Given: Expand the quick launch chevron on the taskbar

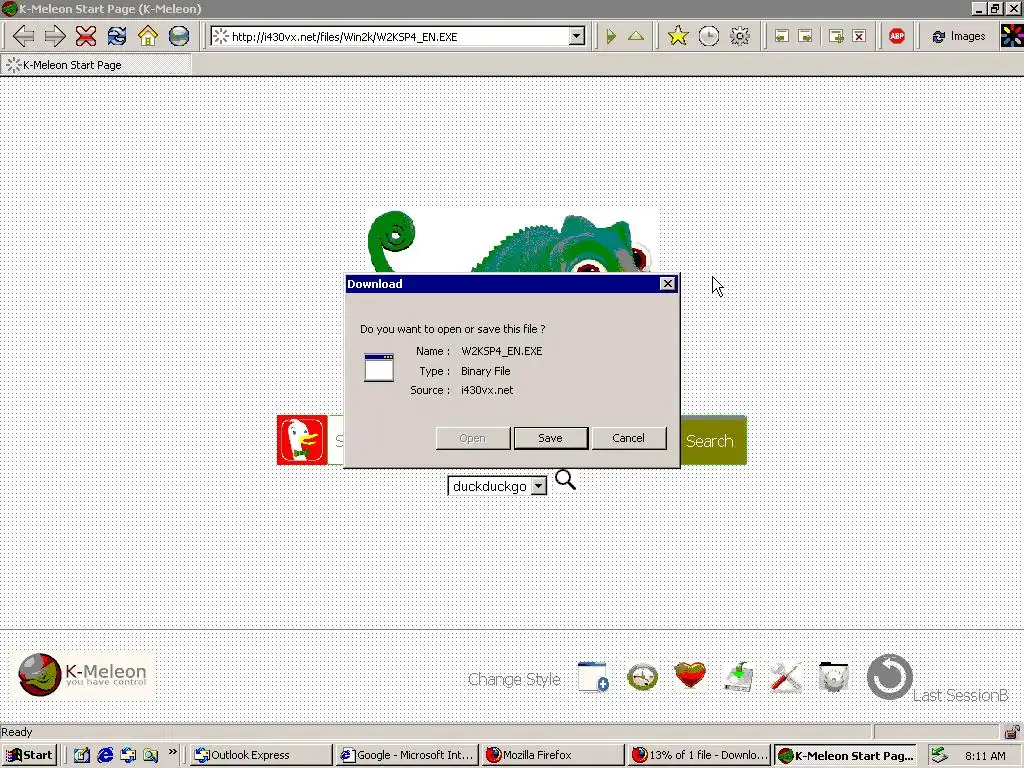Looking at the screenshot, I should point(172,751).
